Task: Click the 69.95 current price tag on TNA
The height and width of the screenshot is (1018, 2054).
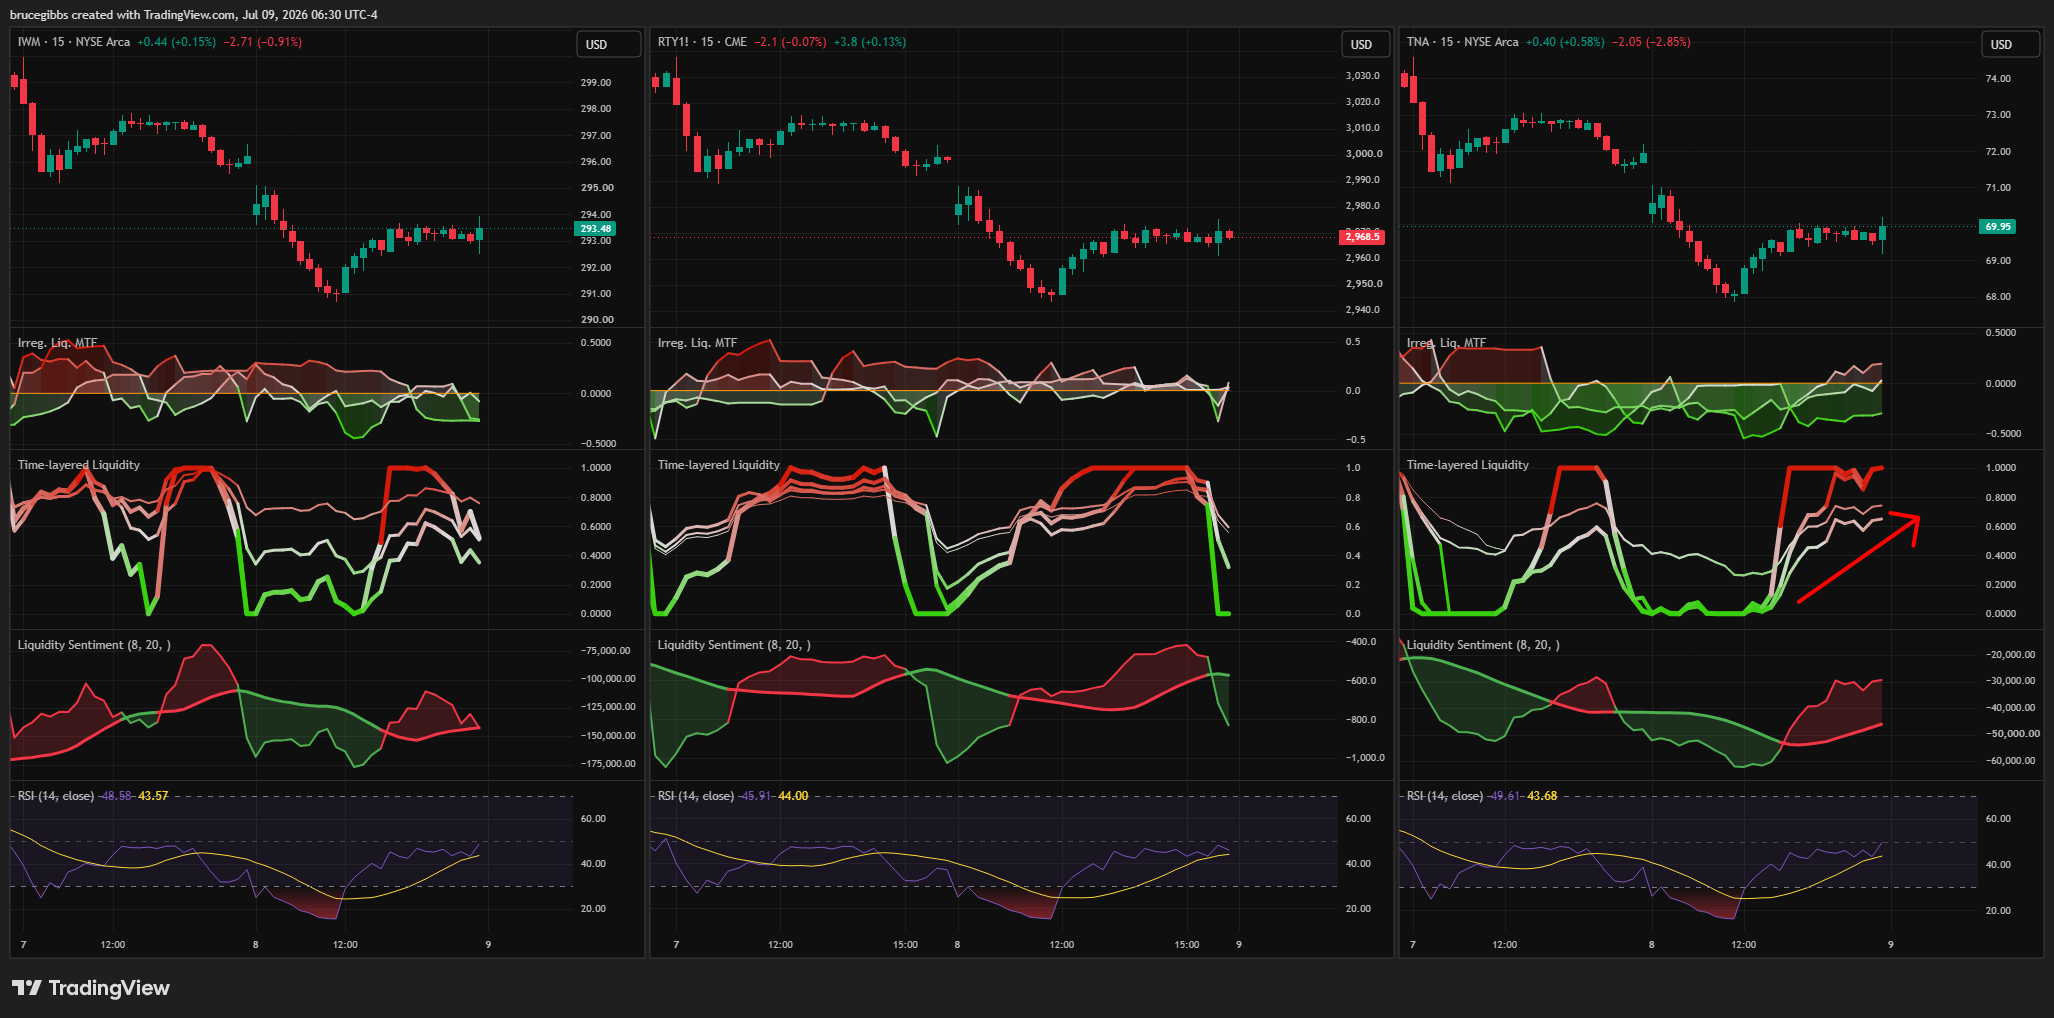Action: (1998, 227)
